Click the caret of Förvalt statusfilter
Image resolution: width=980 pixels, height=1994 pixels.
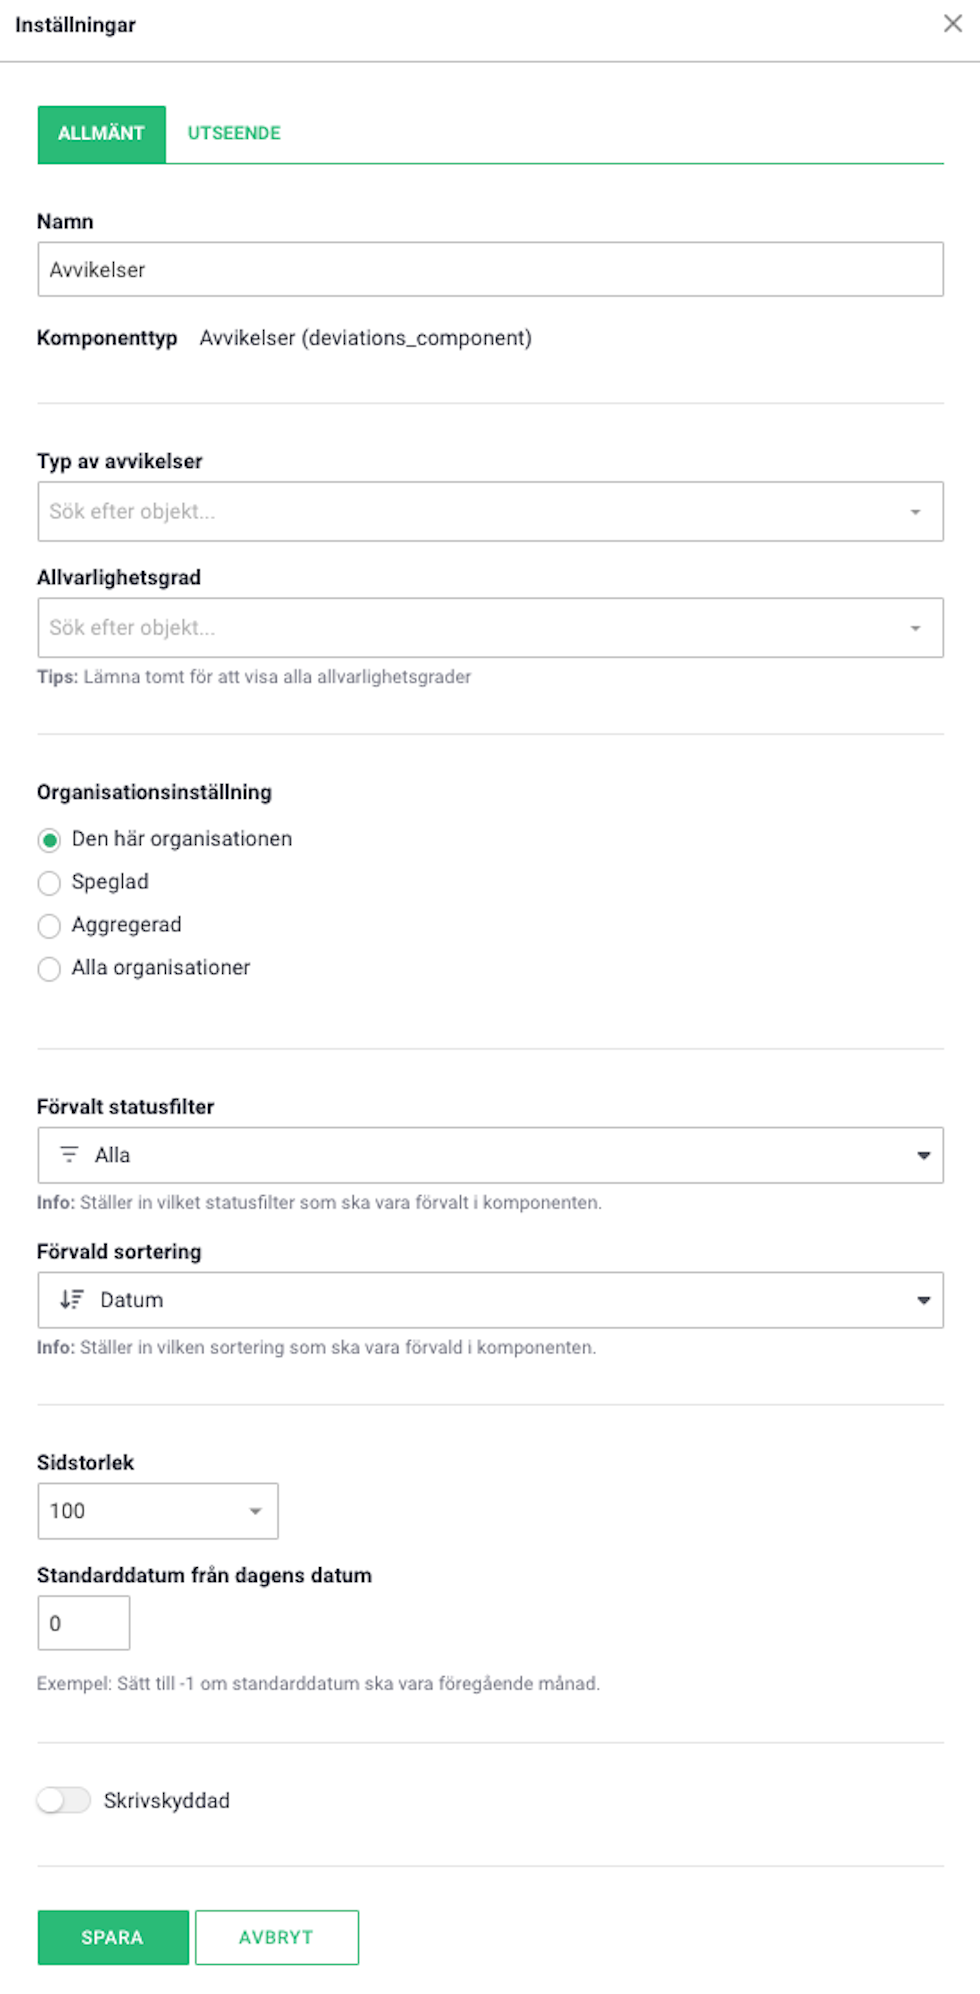(923, 1156)
